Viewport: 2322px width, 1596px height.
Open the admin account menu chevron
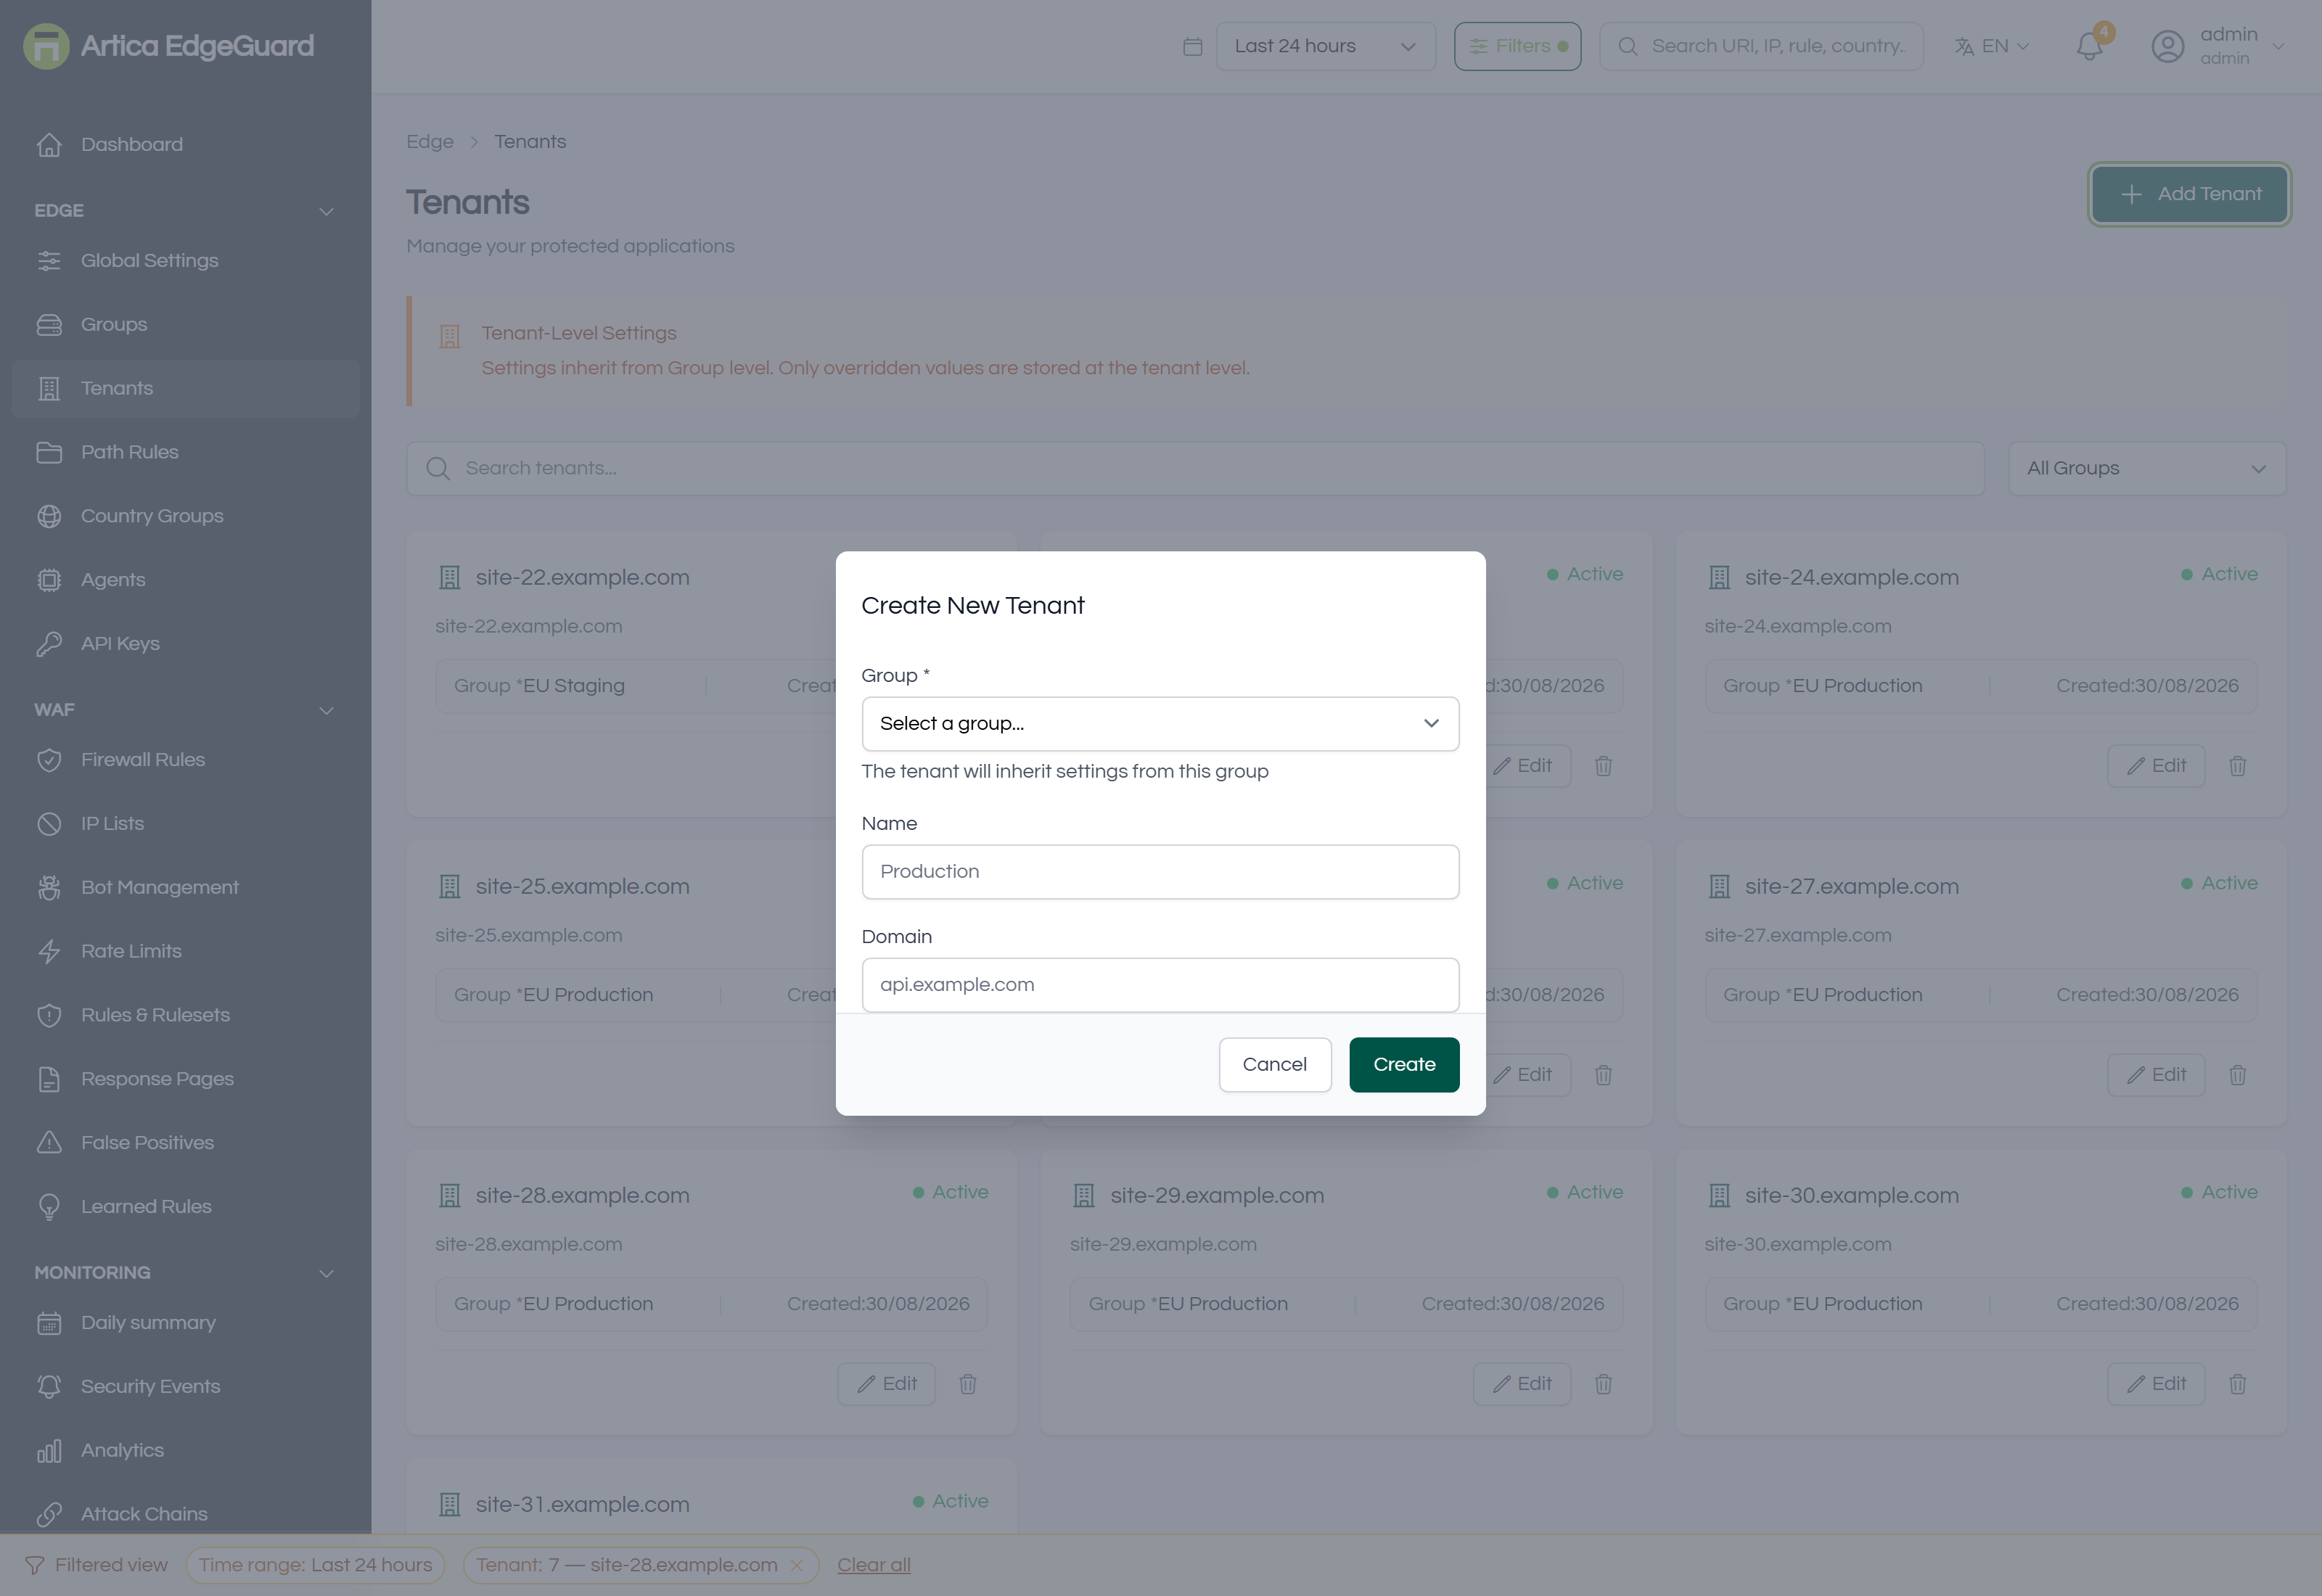tap(2279, 46)
